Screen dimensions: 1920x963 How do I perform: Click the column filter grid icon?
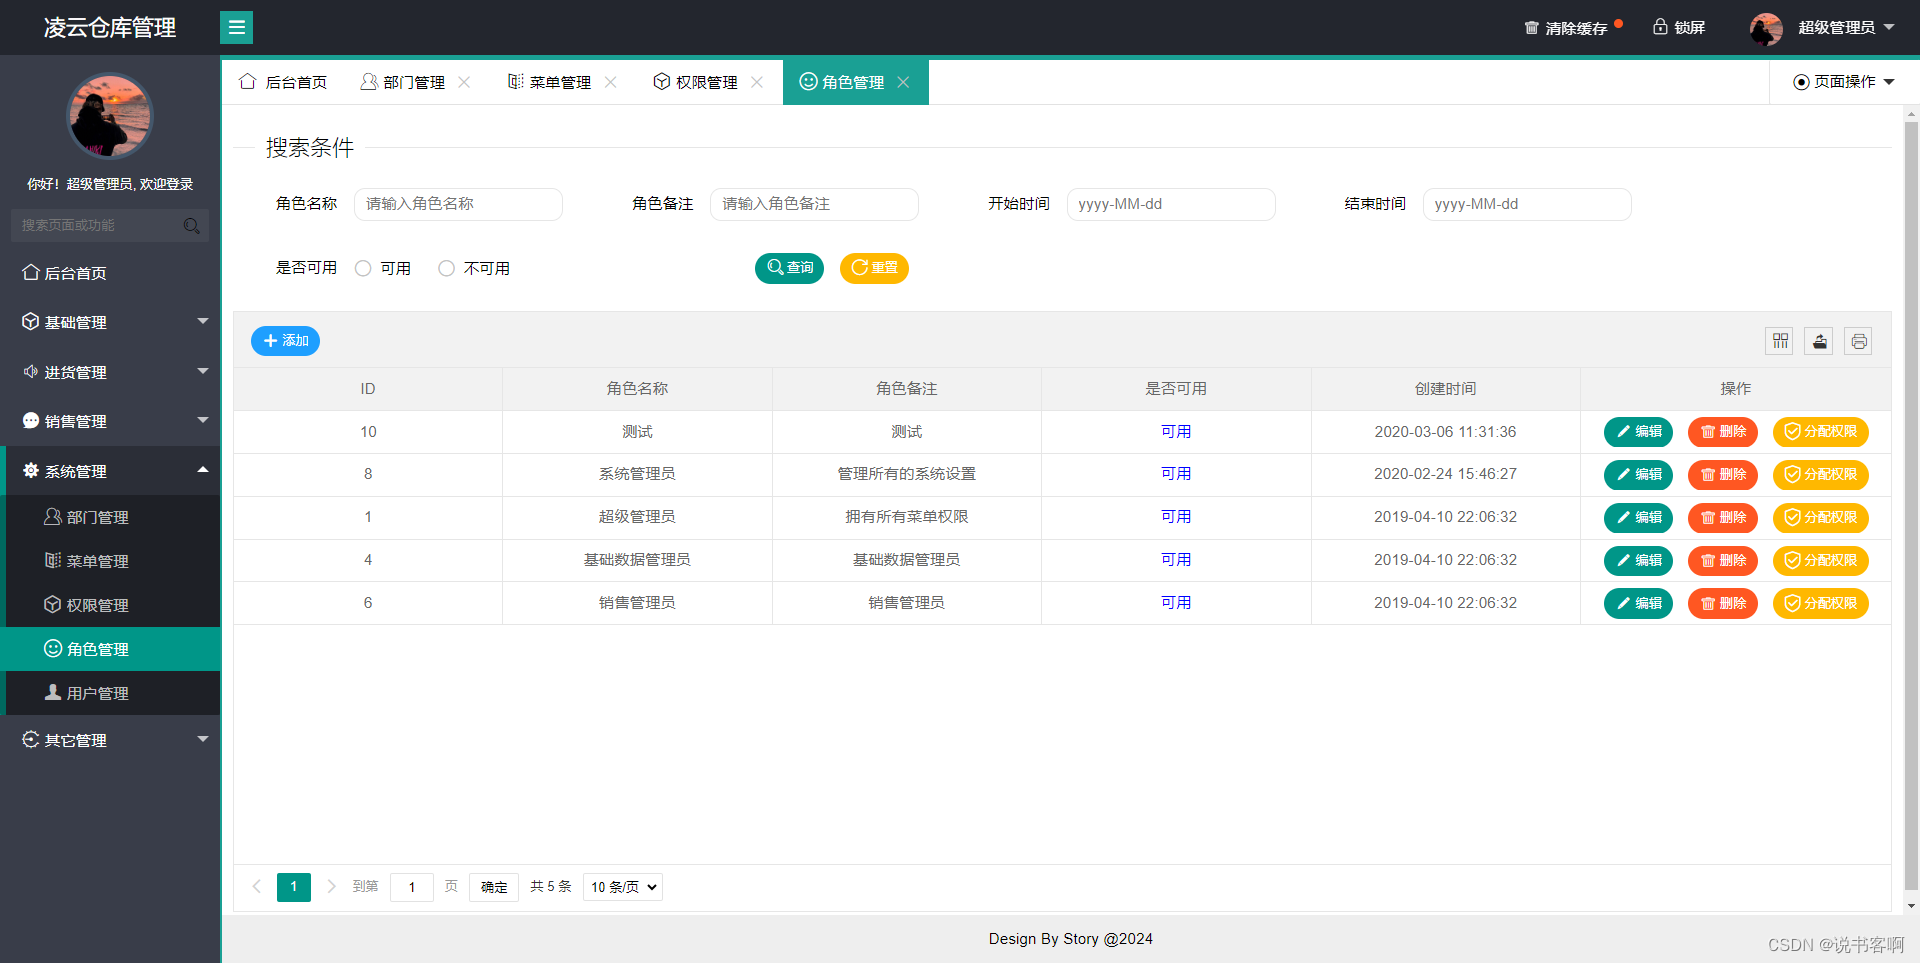point(1780,341)
